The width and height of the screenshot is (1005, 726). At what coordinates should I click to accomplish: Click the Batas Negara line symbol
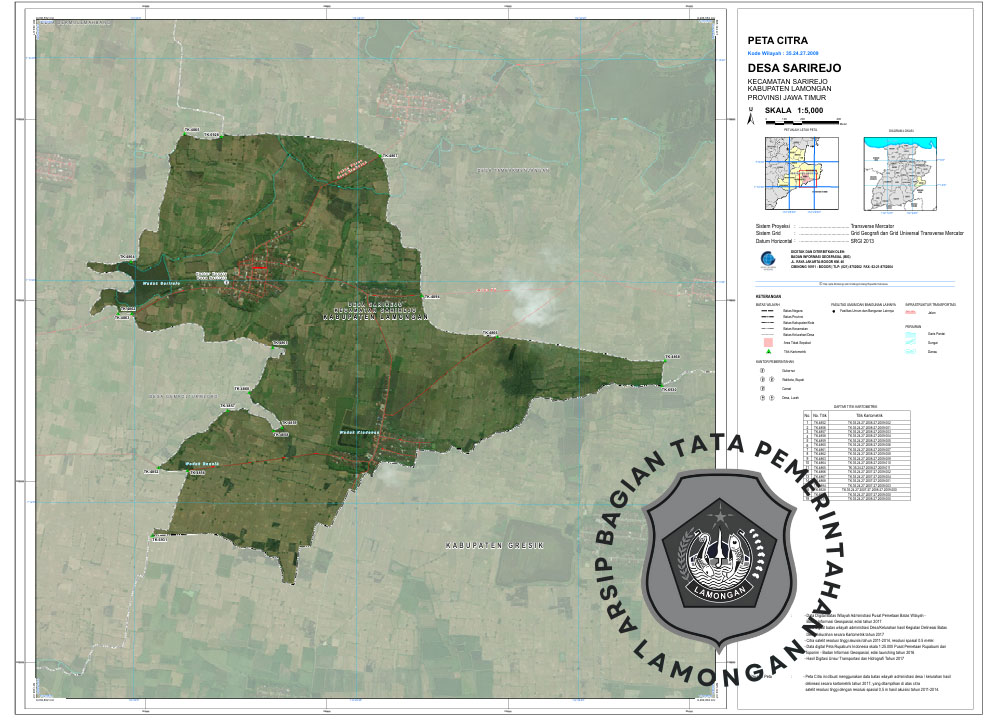click(x=767, y=313)
